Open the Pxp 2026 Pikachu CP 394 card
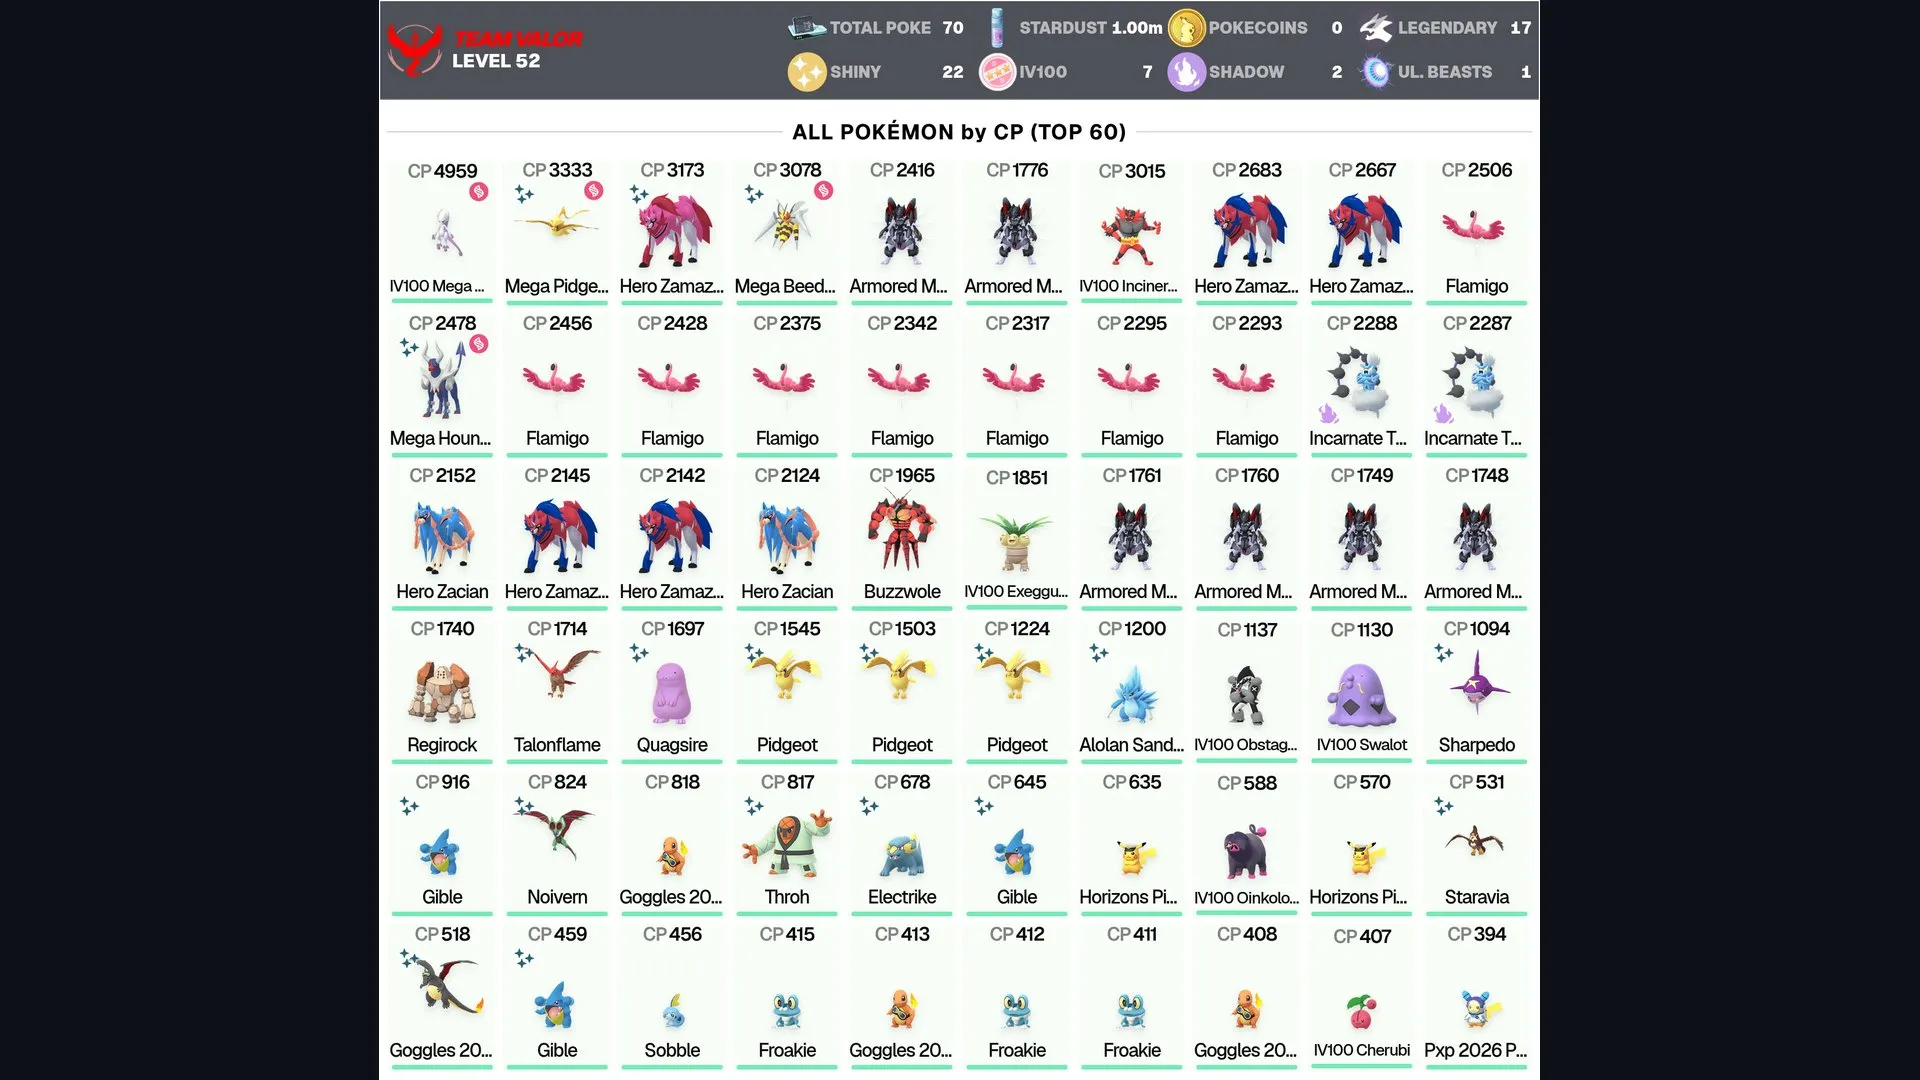1920x1080 pixels. pyautogui.click(x=1477, y=995)
